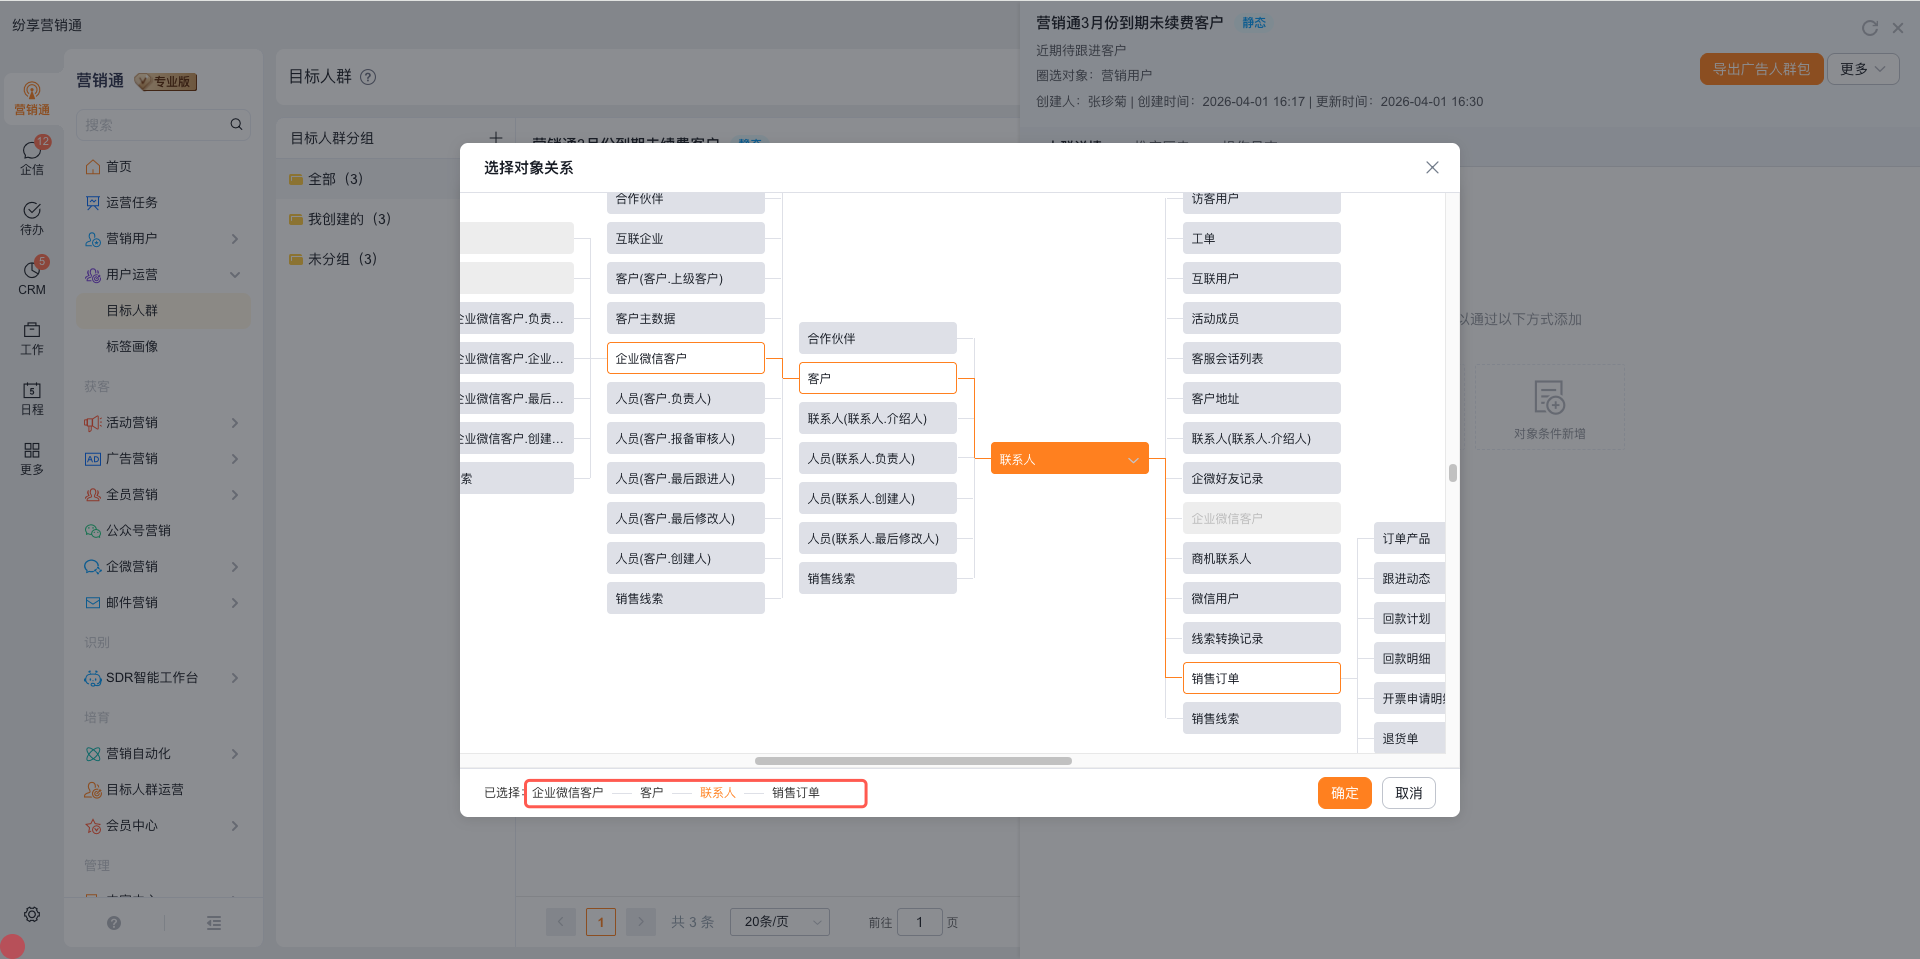Expand 营销用户 submenu
The width and height of the screenshot is (1920, 959).
[x=235, y=239]
